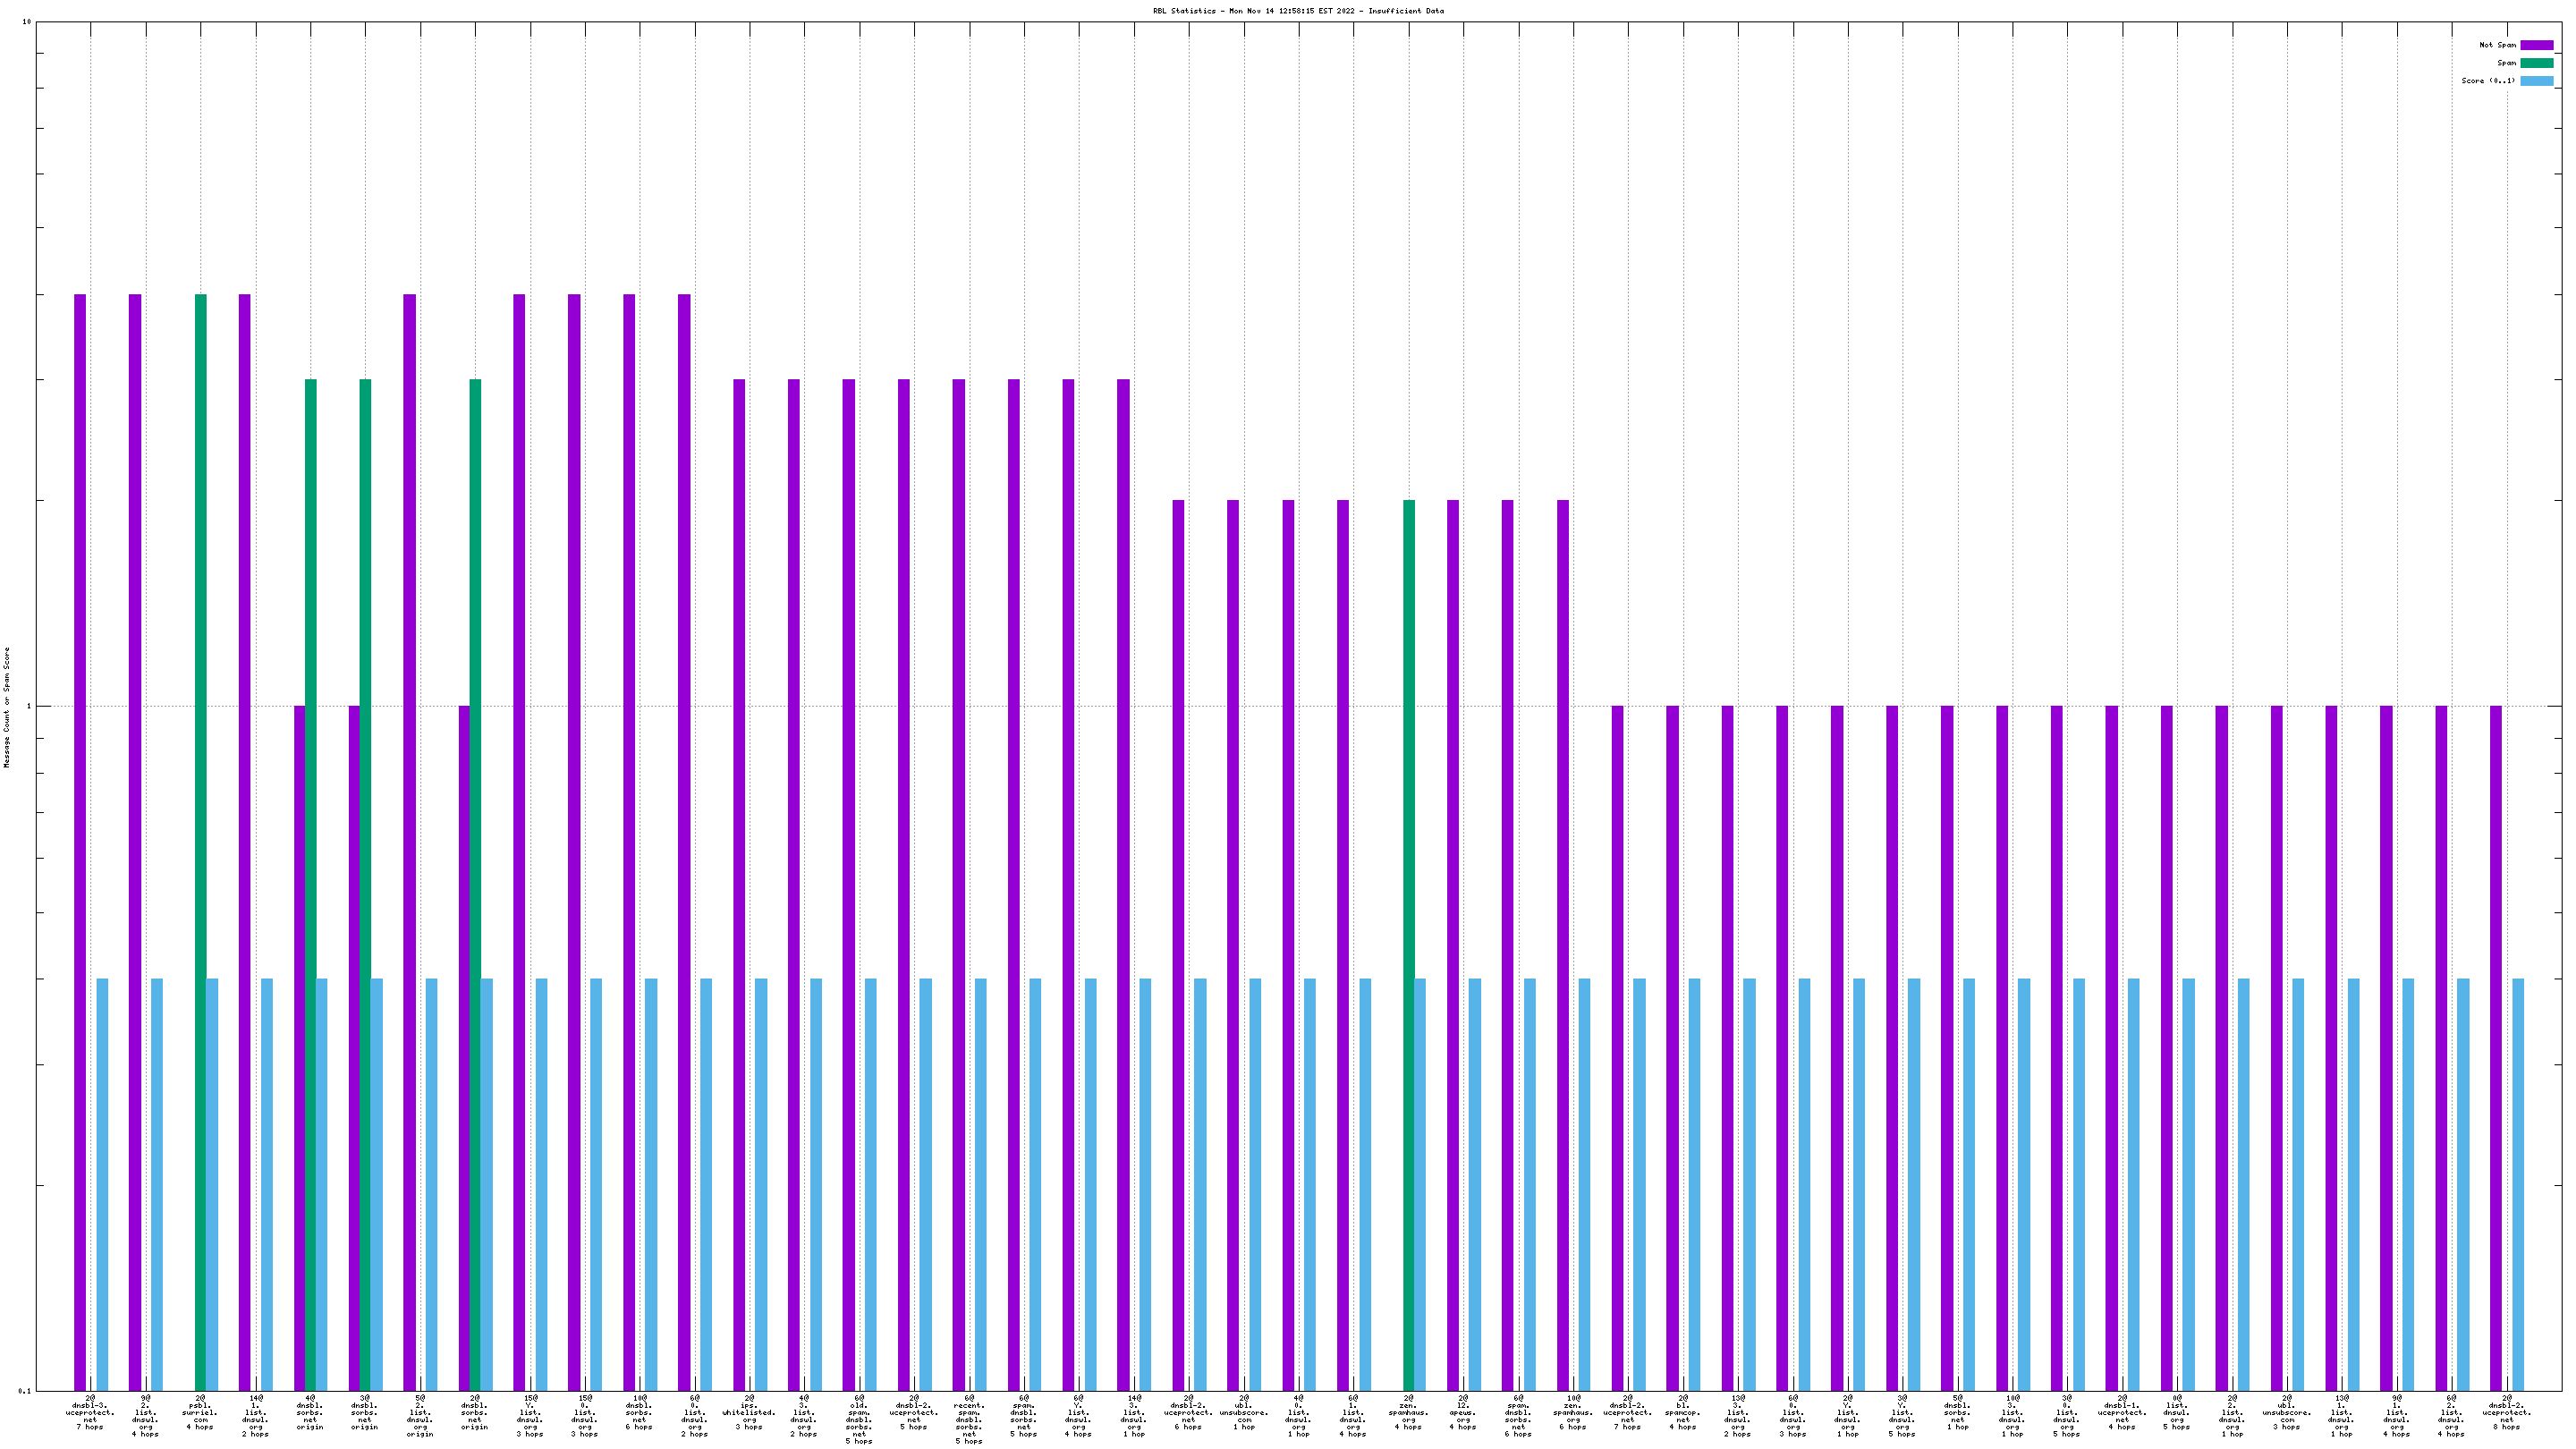
Task: Click the purple Not Spam legend swatch
Action: click(2536, 45)
